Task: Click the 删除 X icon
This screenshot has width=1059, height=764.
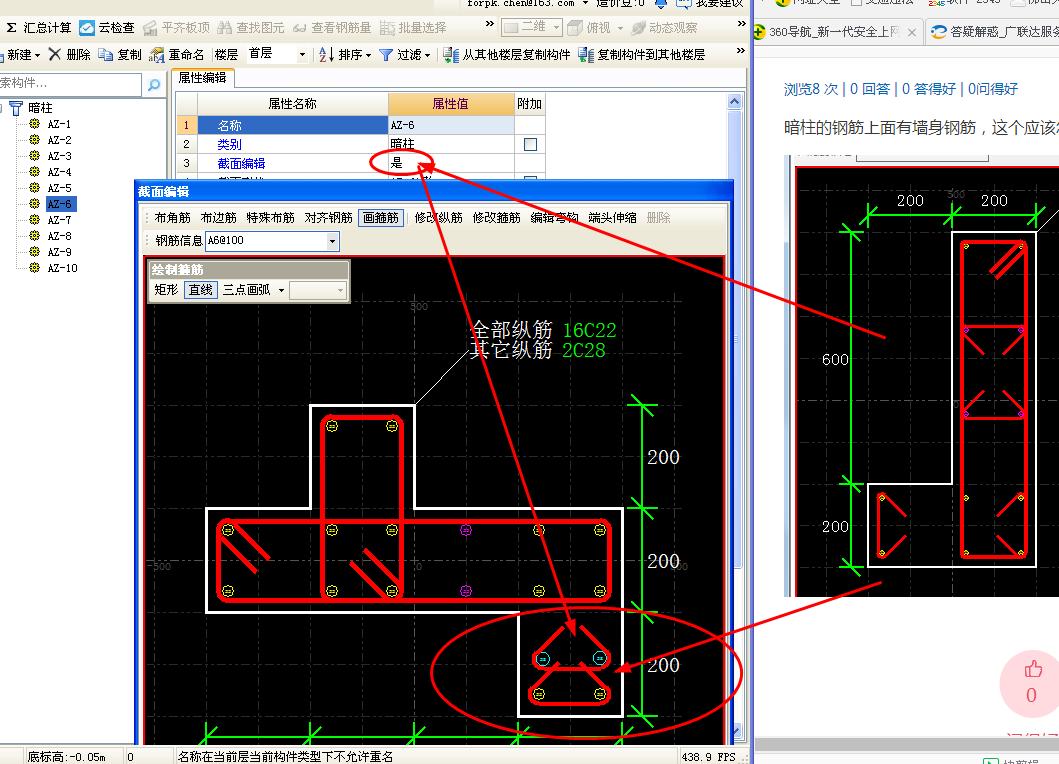Action: (x=55, y=54)
